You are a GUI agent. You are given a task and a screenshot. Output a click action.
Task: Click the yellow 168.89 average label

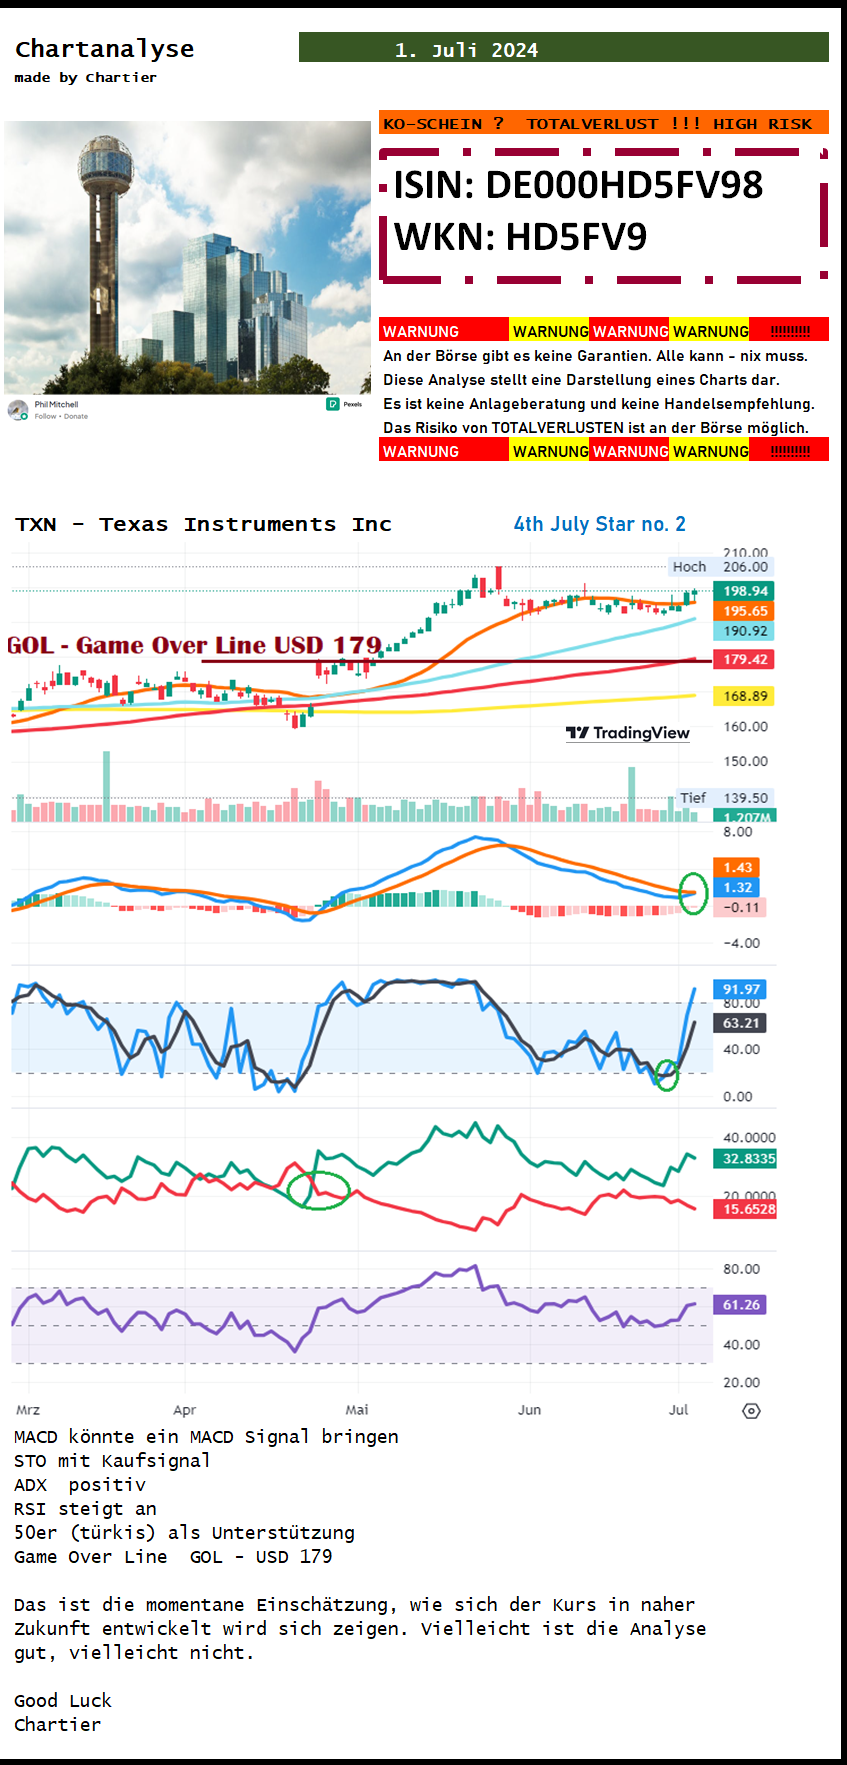coord(745,696)
